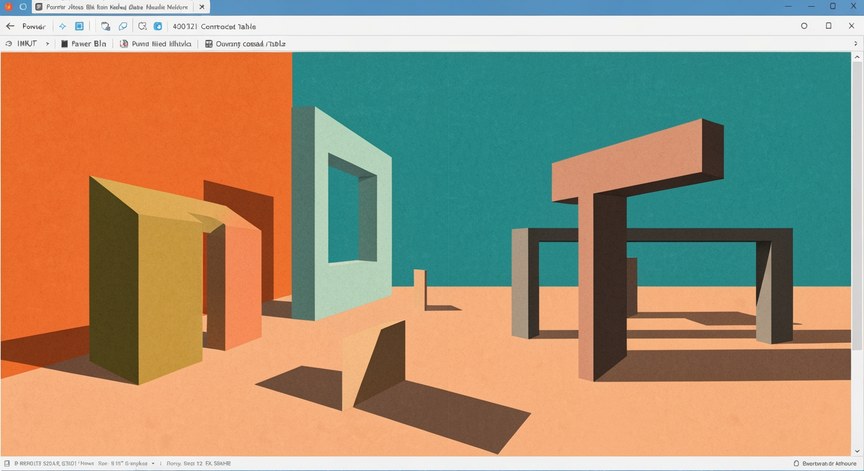Click the status text at the bar's bottom right
Viewport: 864px width, 471px height.
tap(829, 464)
